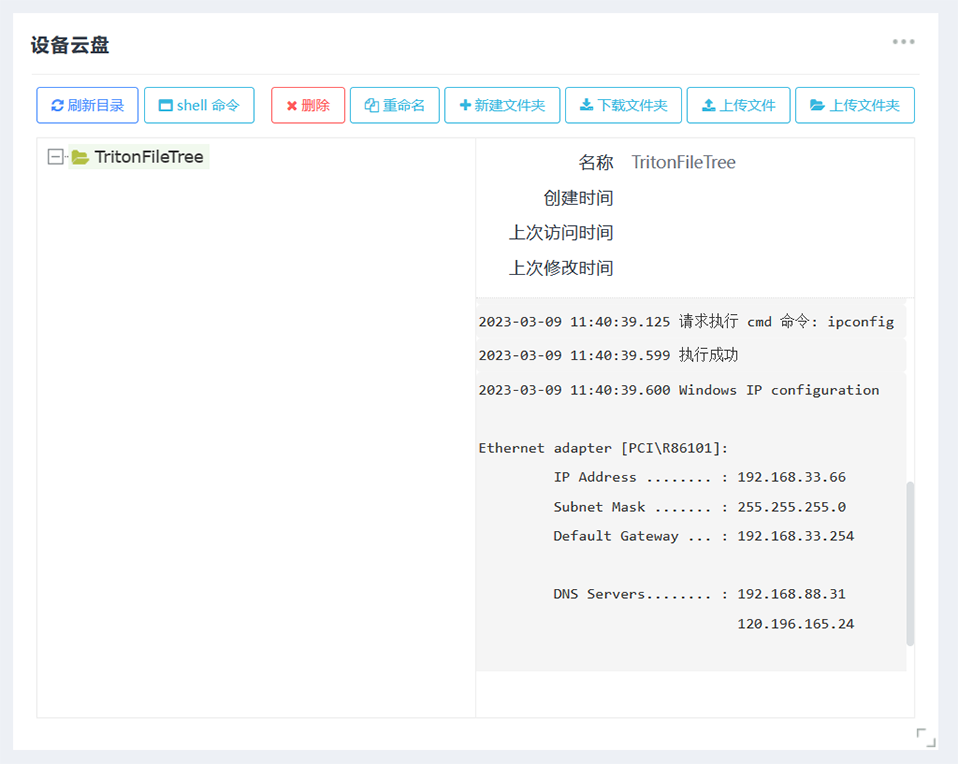Select the TritonFileTree label in the tree
The image size is (958, 764).
149,157
